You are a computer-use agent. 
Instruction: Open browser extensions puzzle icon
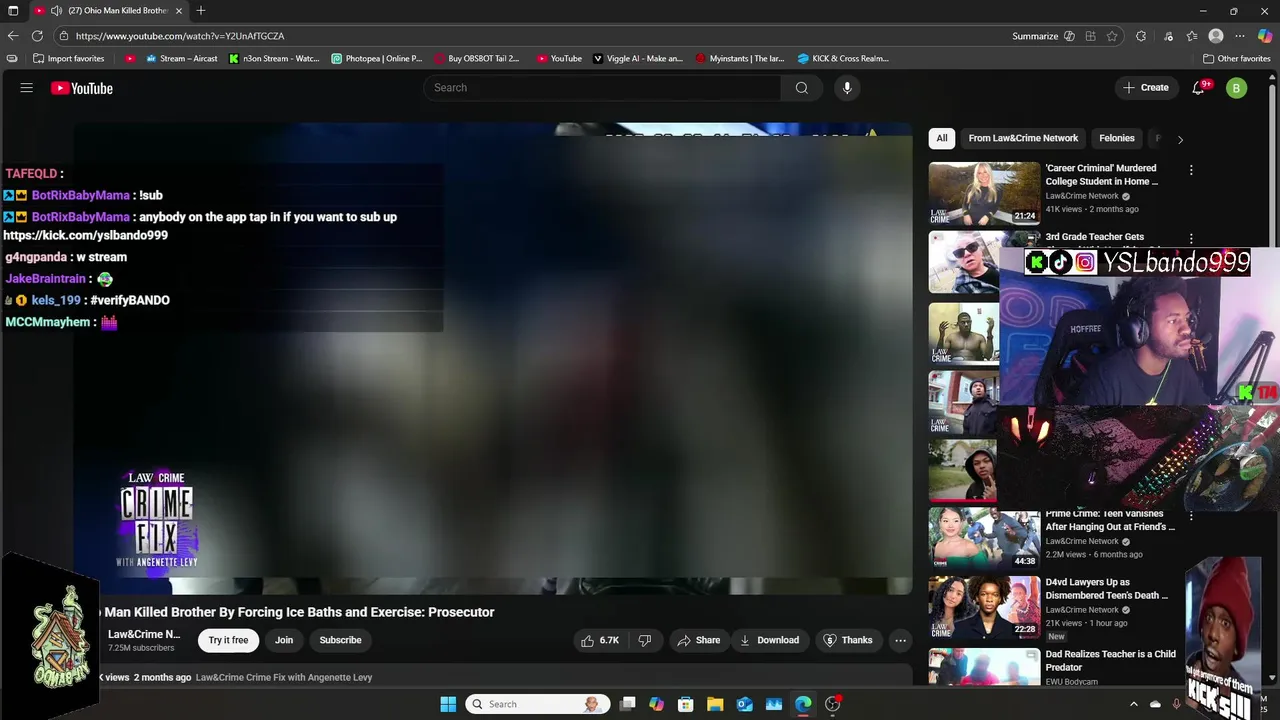[1141, 36]
